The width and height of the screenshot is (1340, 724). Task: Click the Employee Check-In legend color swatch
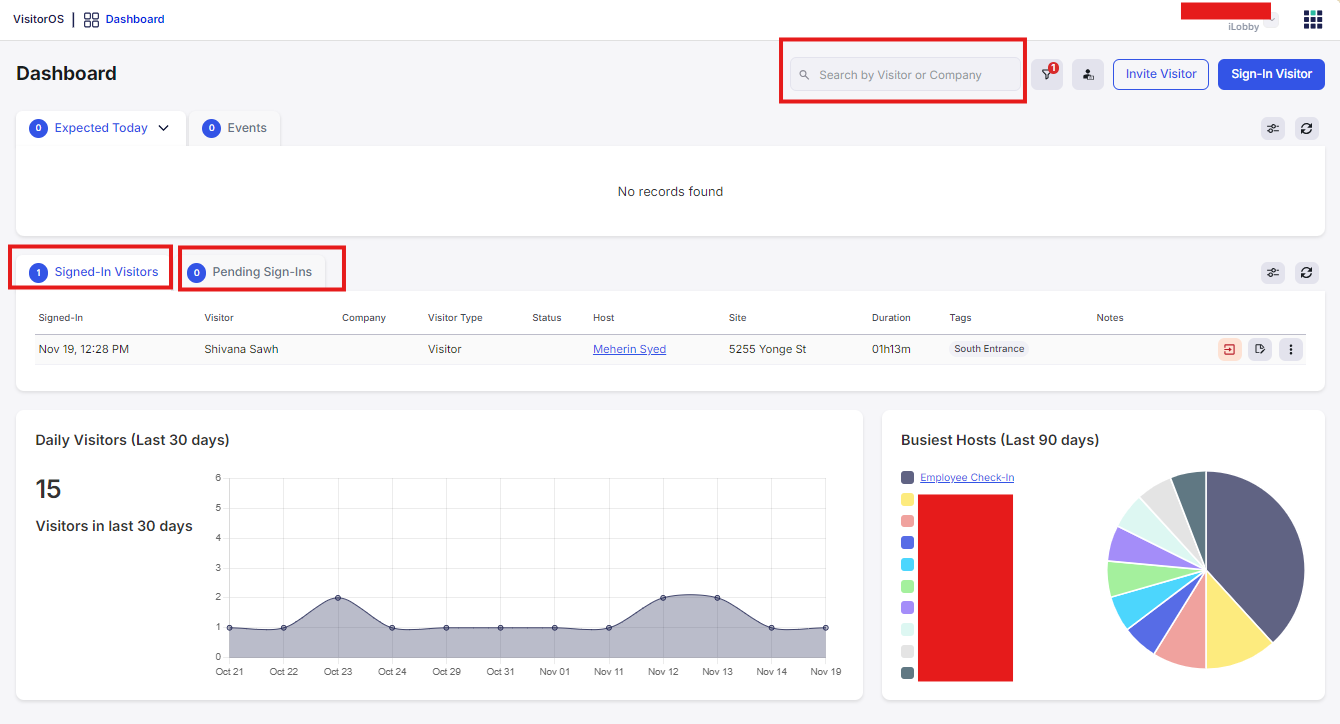click(907, 478)
